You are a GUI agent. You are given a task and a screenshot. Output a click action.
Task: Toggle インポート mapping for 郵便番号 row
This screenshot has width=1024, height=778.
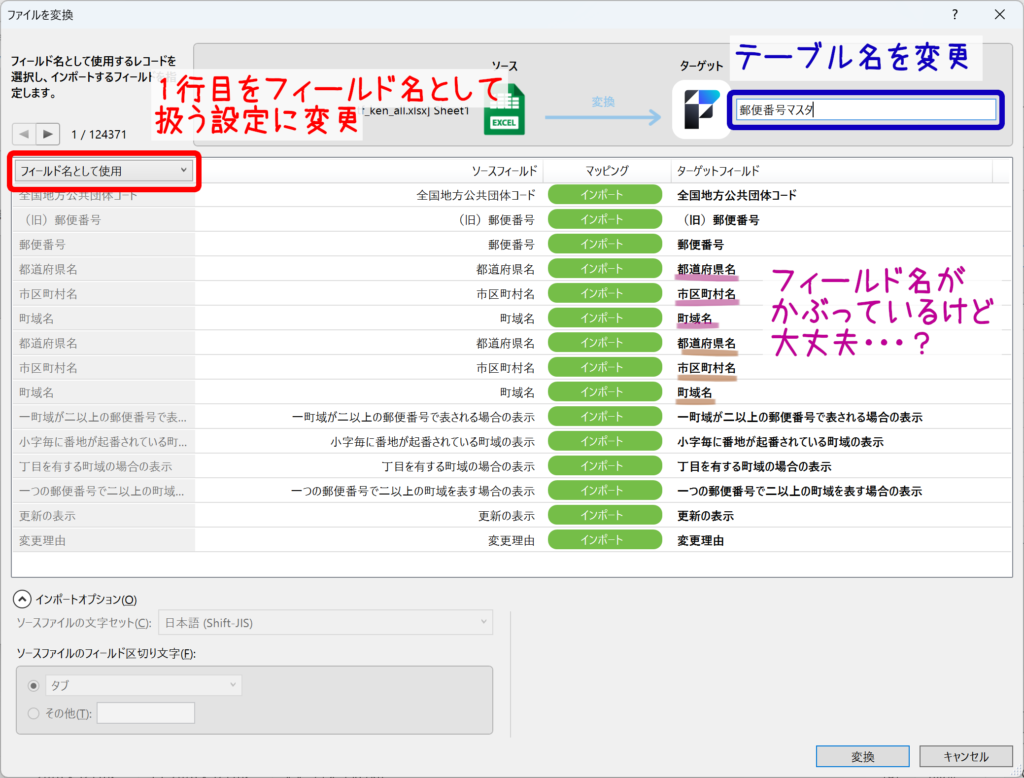(605, 244)
